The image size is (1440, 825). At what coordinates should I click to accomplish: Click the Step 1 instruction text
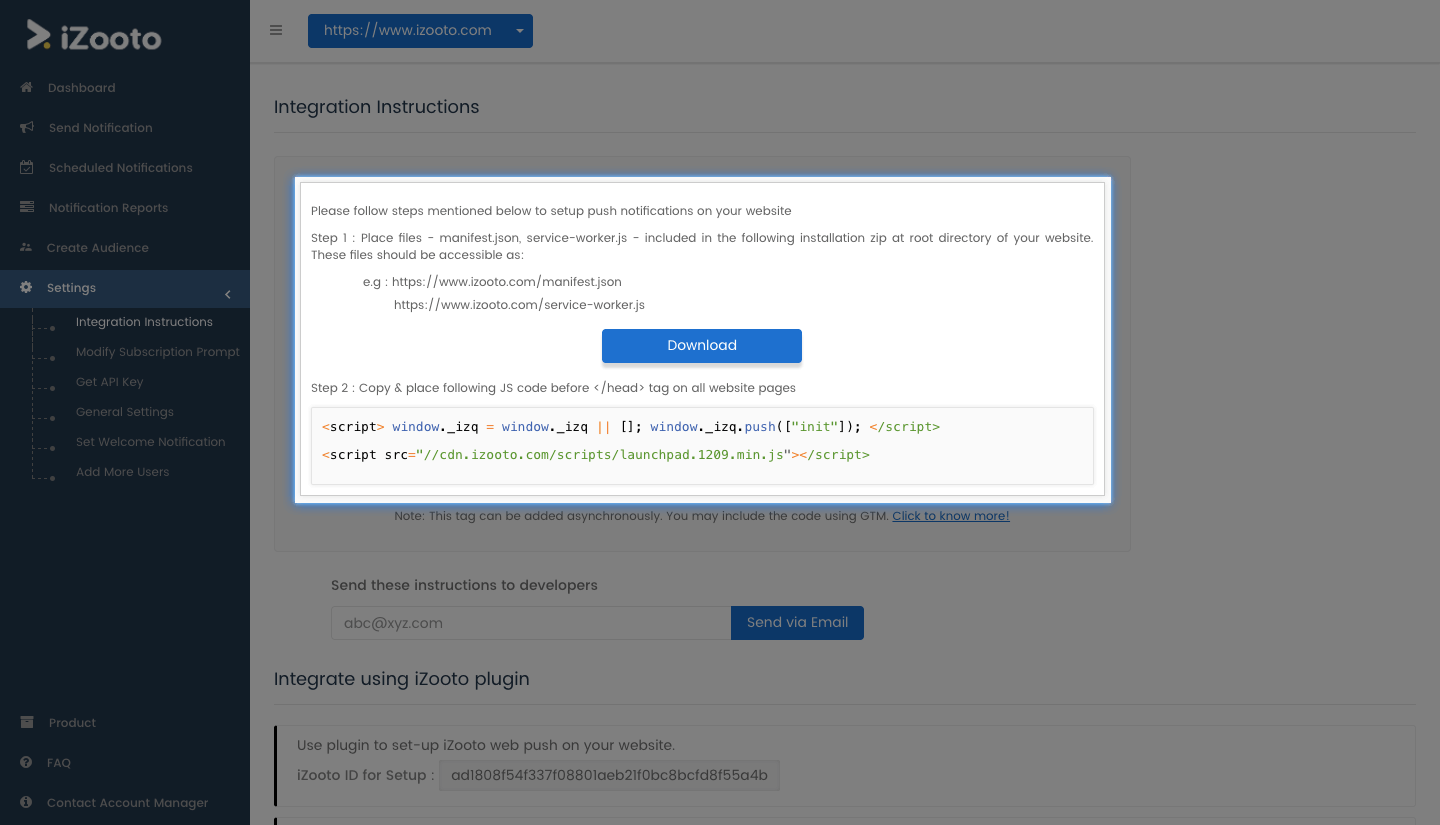(702, 246)
